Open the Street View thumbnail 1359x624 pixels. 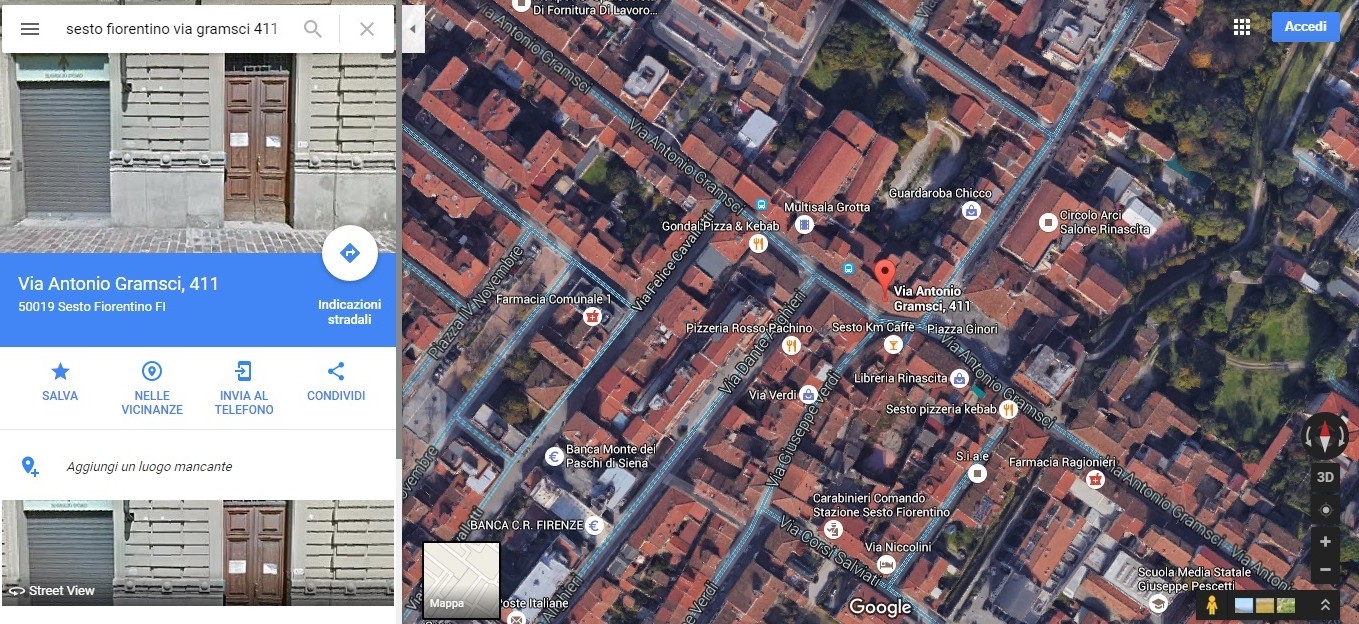(x=198, y=553)
